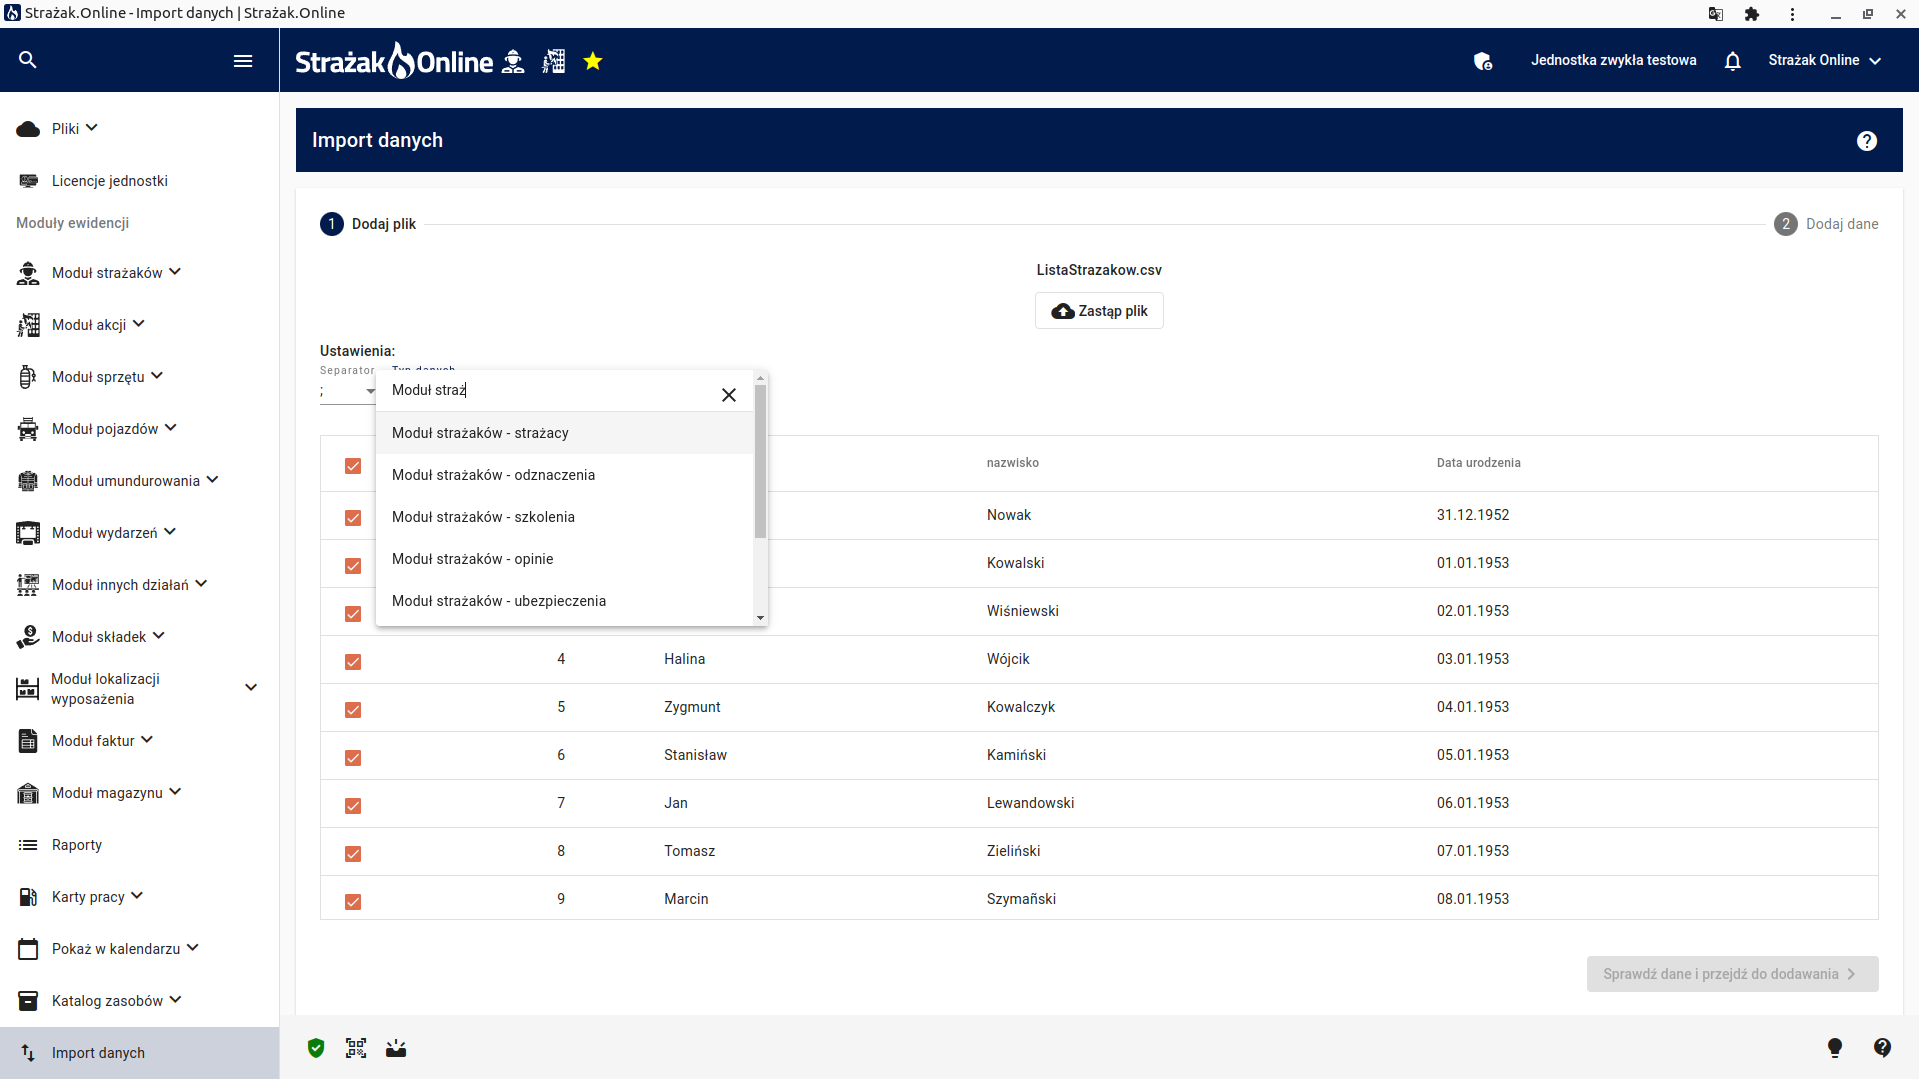Click Sprawdź dane i przejdź do dodawania
This screenshot has width=1920, height=1080.
[x=1732, y=974]
